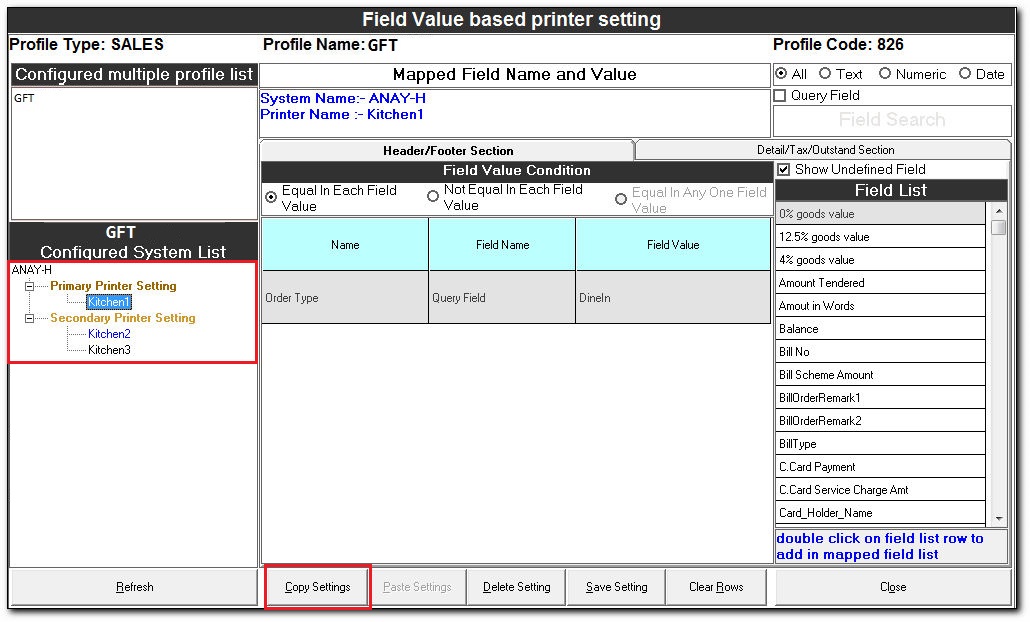Image resolution: width=1030 pixels, height=622 pixels.
Task: Click Secondary Printer Setting label
Action: 123,318
